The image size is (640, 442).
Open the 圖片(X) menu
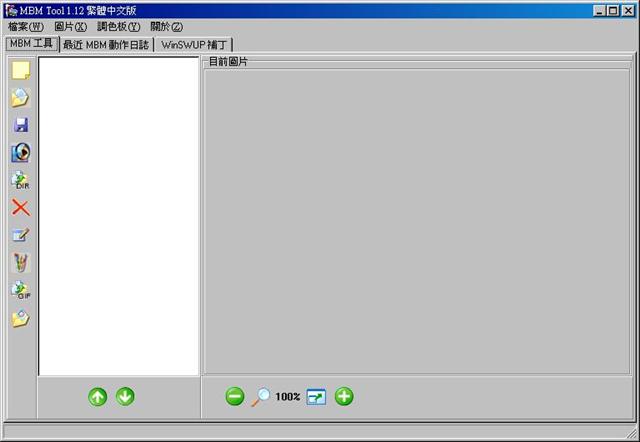71,27
